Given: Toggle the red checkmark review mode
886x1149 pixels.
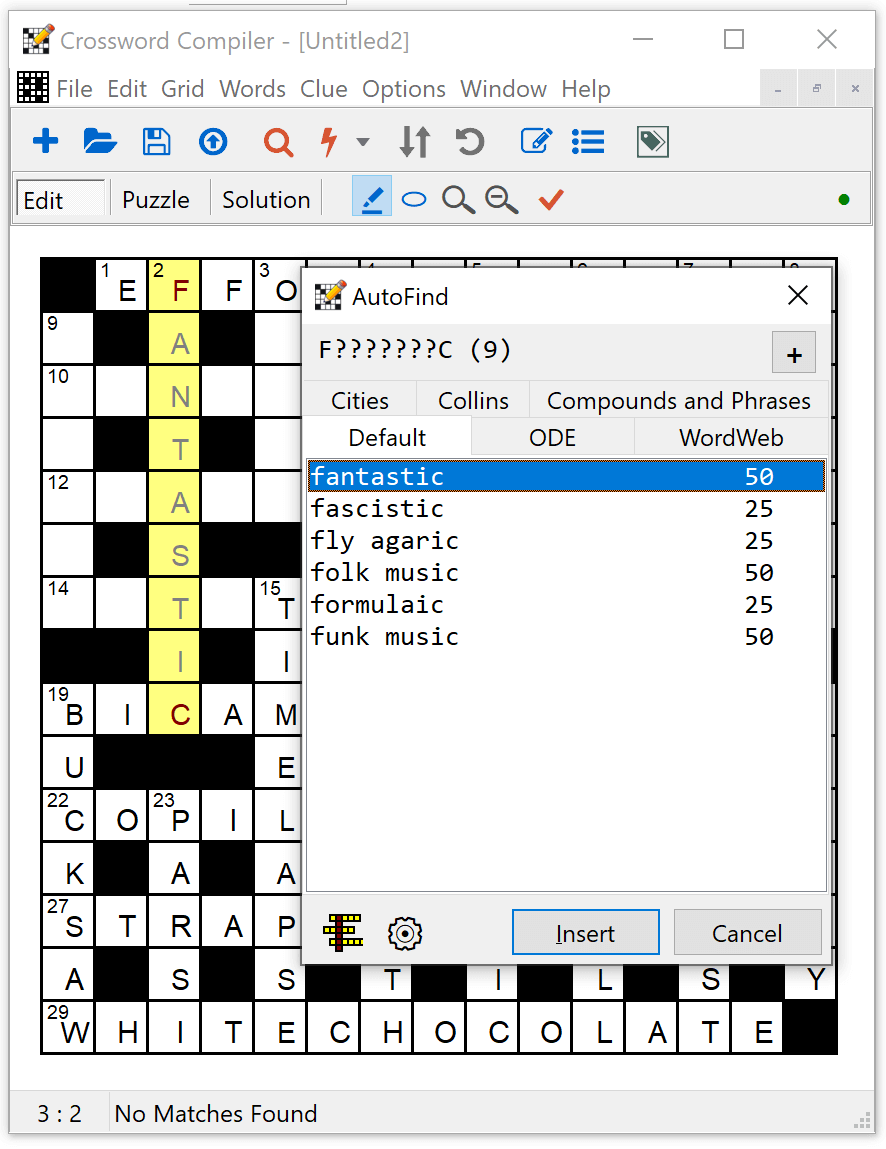Looking at the screenshot, I should [x=550, y=199].
